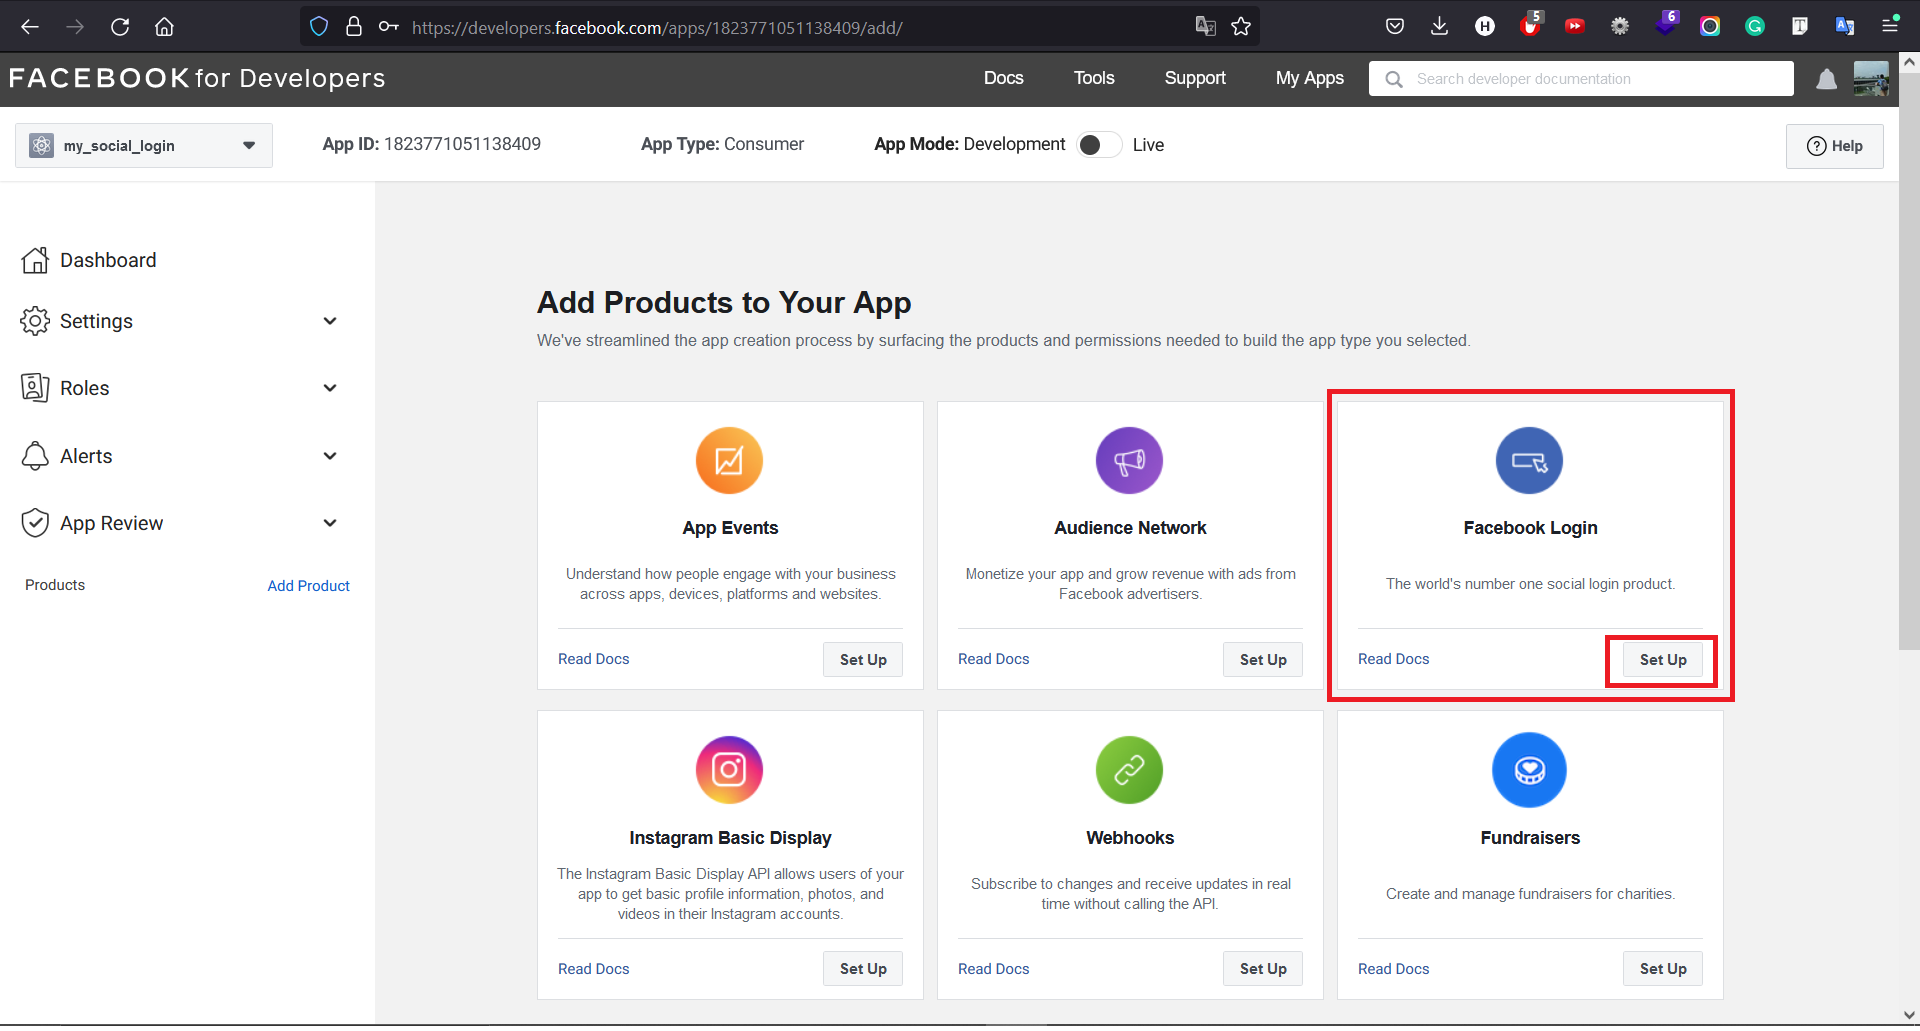Viewport: 1920px width, 1031px height.
Task: Click the Instagram Basic Display icon
Action: 729,770
